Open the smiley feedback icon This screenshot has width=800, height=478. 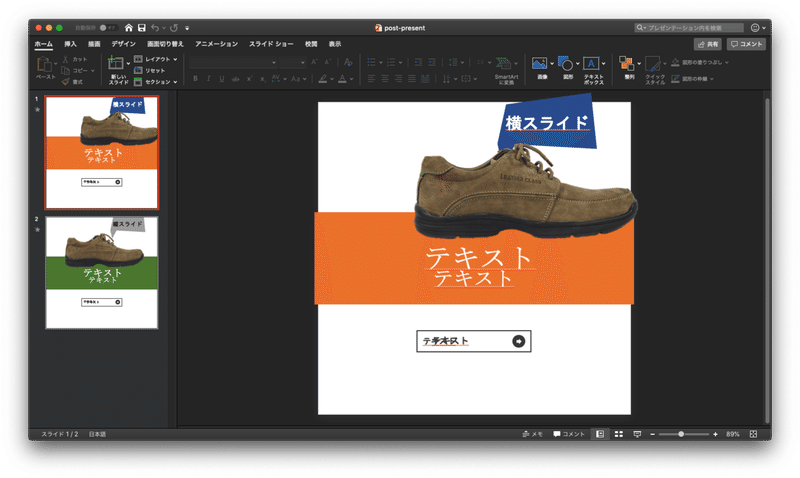click(755, 28)
